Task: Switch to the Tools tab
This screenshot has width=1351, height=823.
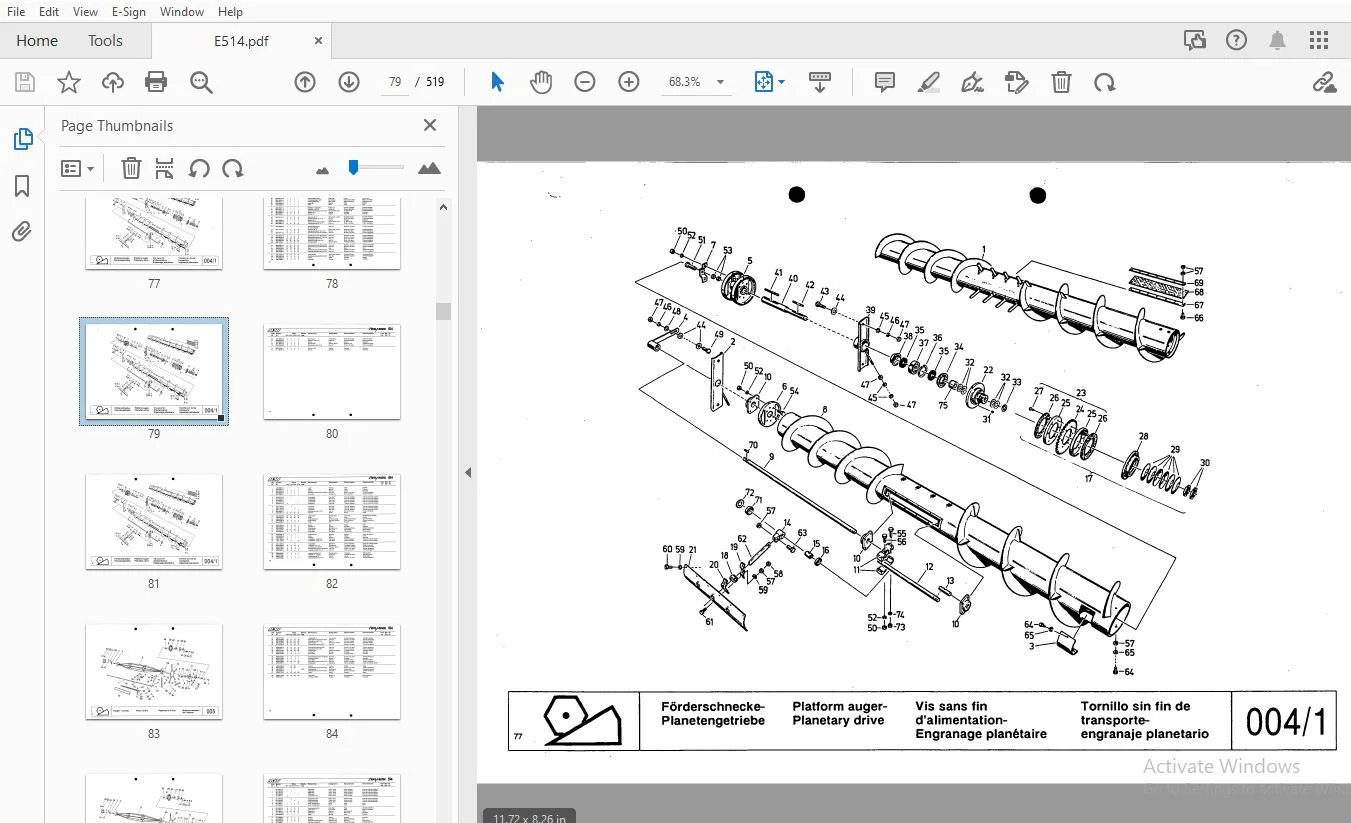Action: click(105, 41)
